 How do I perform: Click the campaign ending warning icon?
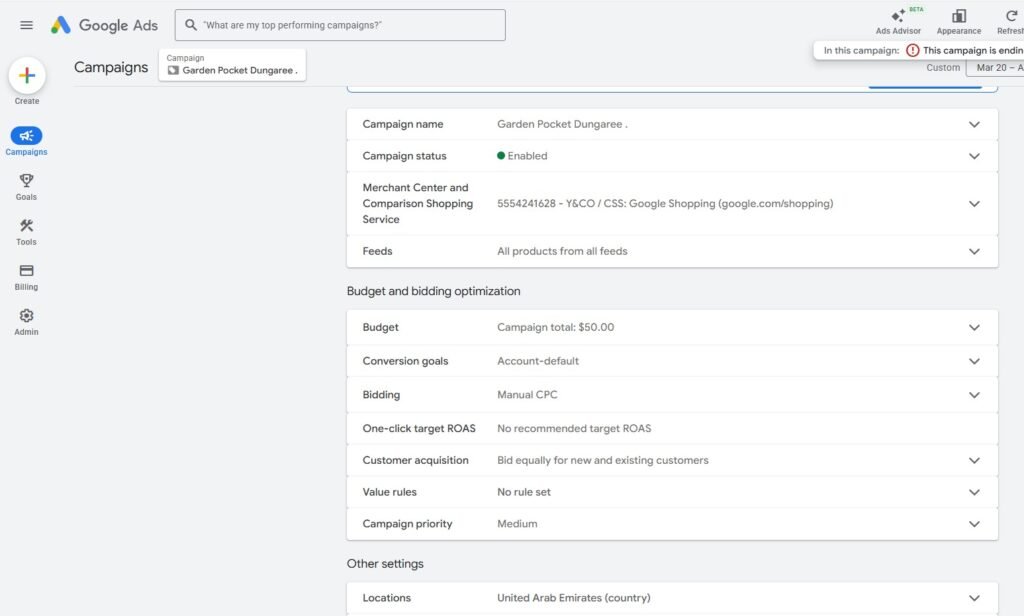point(912,50)
